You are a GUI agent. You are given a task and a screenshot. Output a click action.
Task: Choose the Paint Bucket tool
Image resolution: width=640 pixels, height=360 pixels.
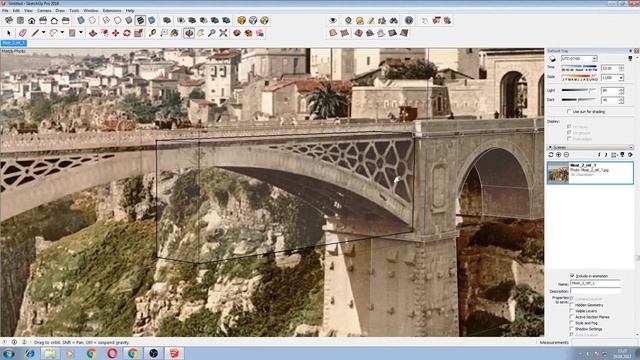tap(175, 33)
